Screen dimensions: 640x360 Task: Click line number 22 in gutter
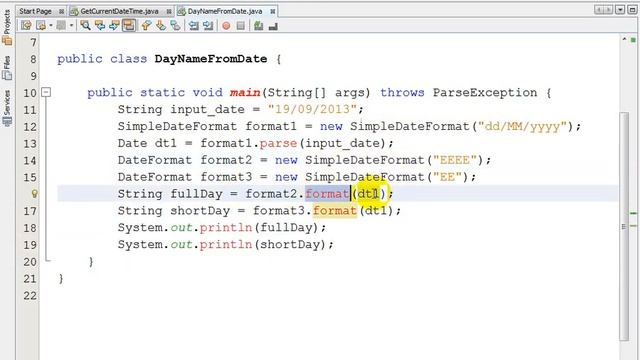tap(30, 296)
